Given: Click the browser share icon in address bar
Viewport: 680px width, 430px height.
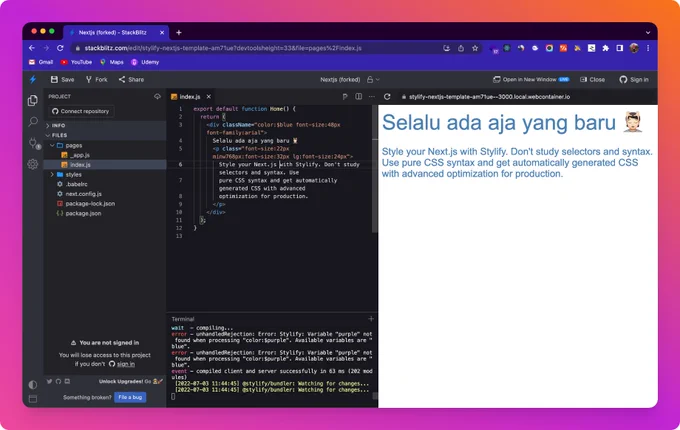Looking at the screenshot, I should pos(461,48).
